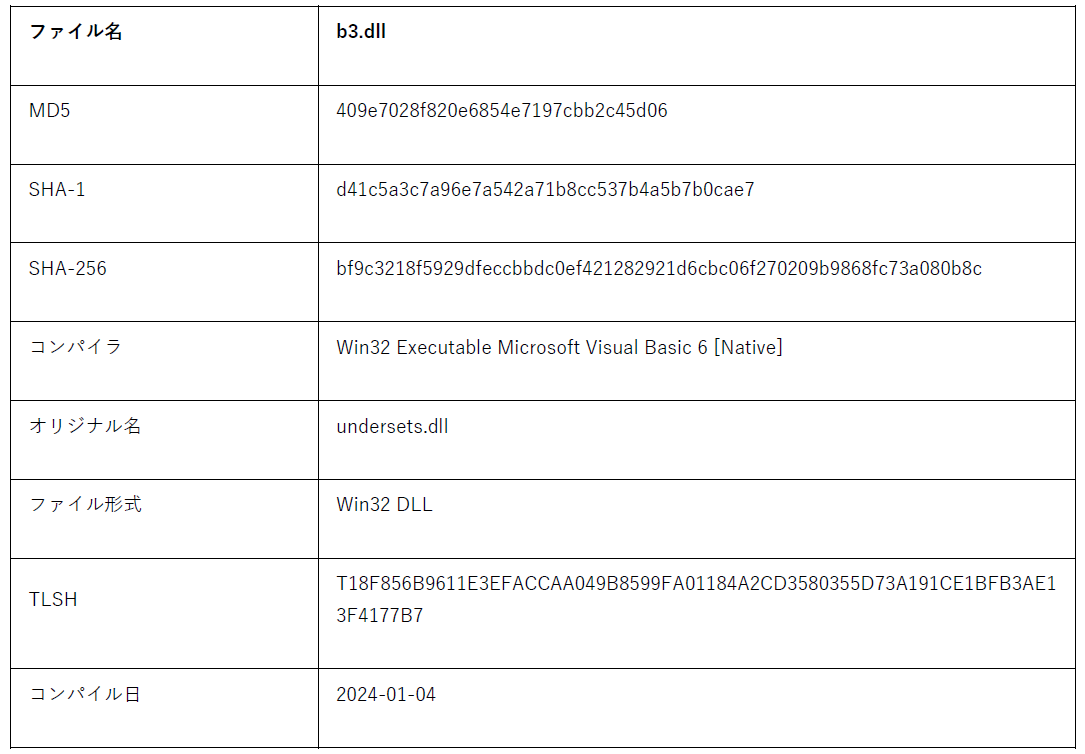
Task: Select the SHA-256 hash starting bf9c3218
Action: coord(659,268)
